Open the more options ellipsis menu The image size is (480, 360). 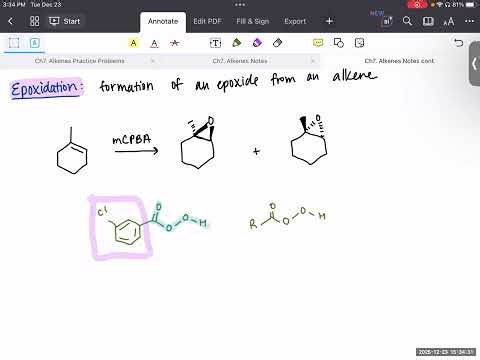pyautogui.click(x=469, y=21)
